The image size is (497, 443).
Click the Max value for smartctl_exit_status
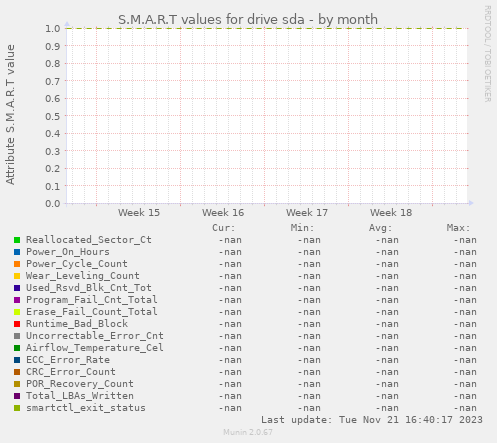[x=465, y=408]
